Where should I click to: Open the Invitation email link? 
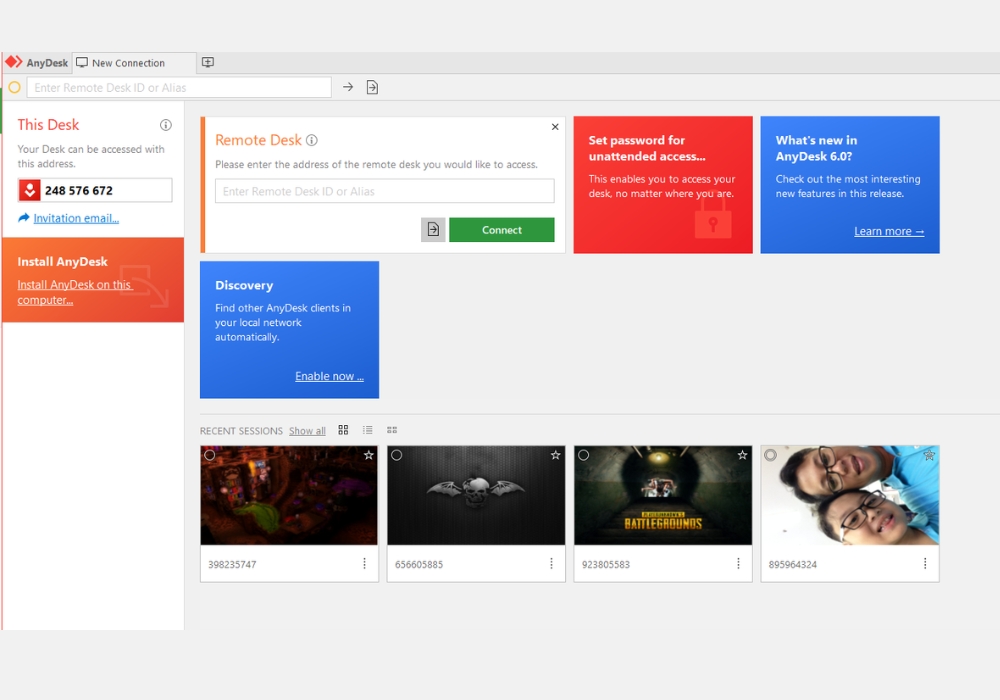(x=76, y=218)
